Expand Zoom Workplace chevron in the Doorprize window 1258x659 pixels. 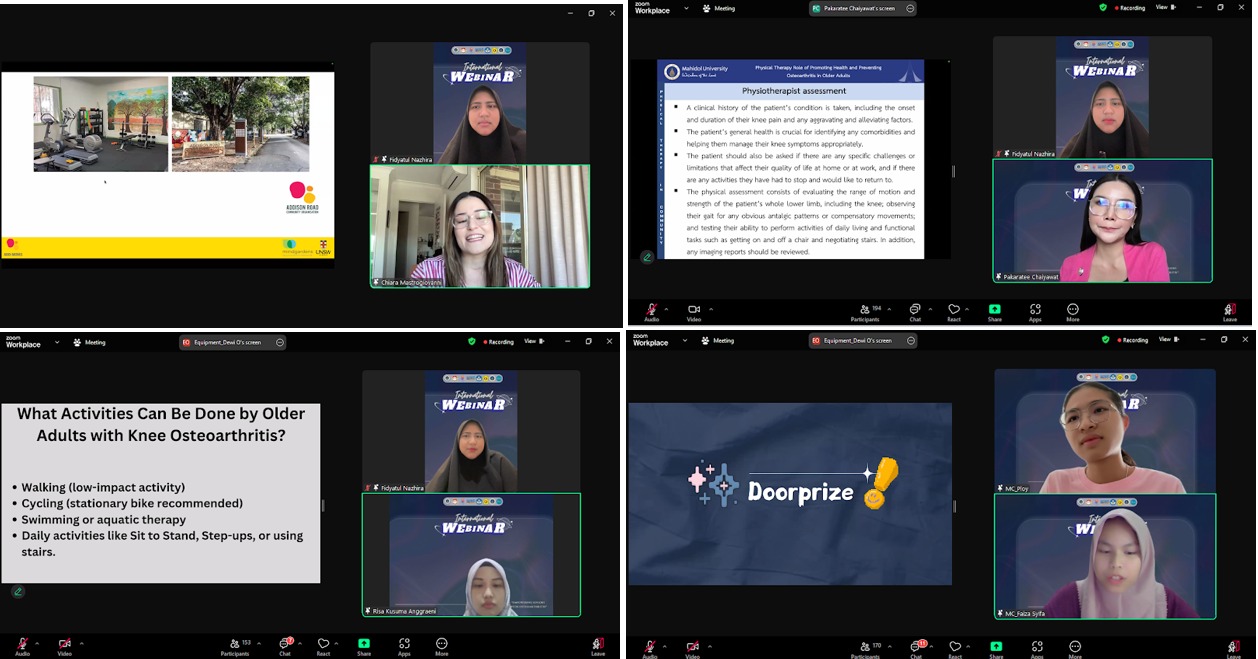pos(686,341)
